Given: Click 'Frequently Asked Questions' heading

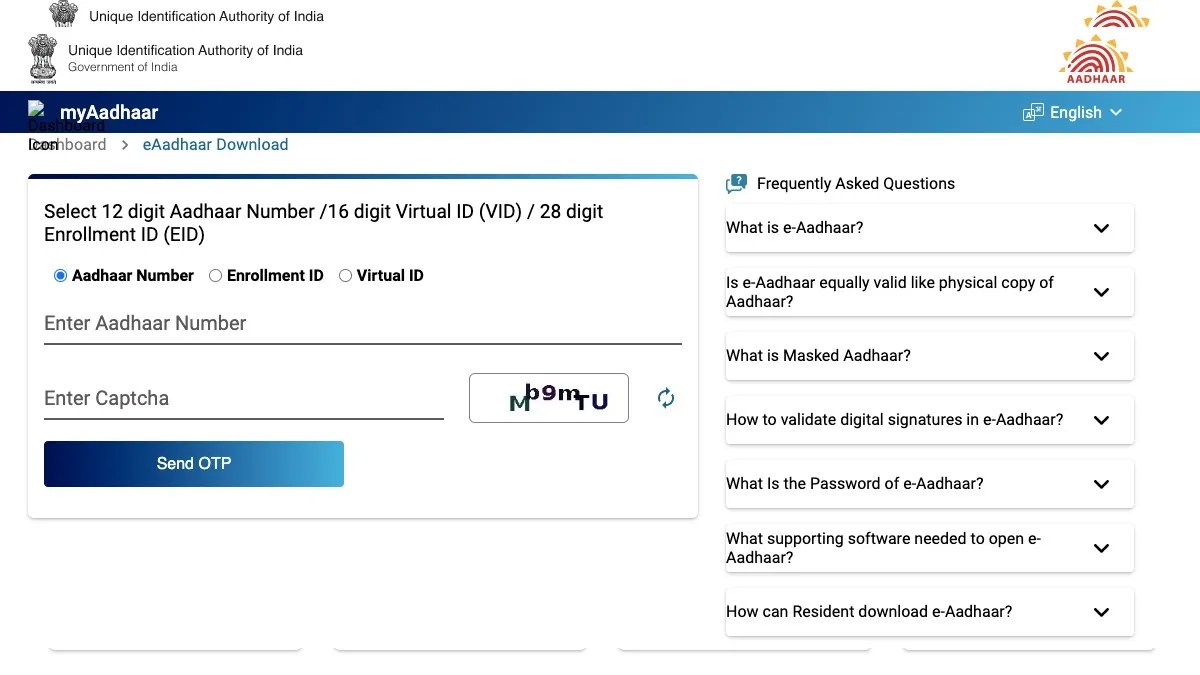Looking at the screenshot, I should (856, 184).
